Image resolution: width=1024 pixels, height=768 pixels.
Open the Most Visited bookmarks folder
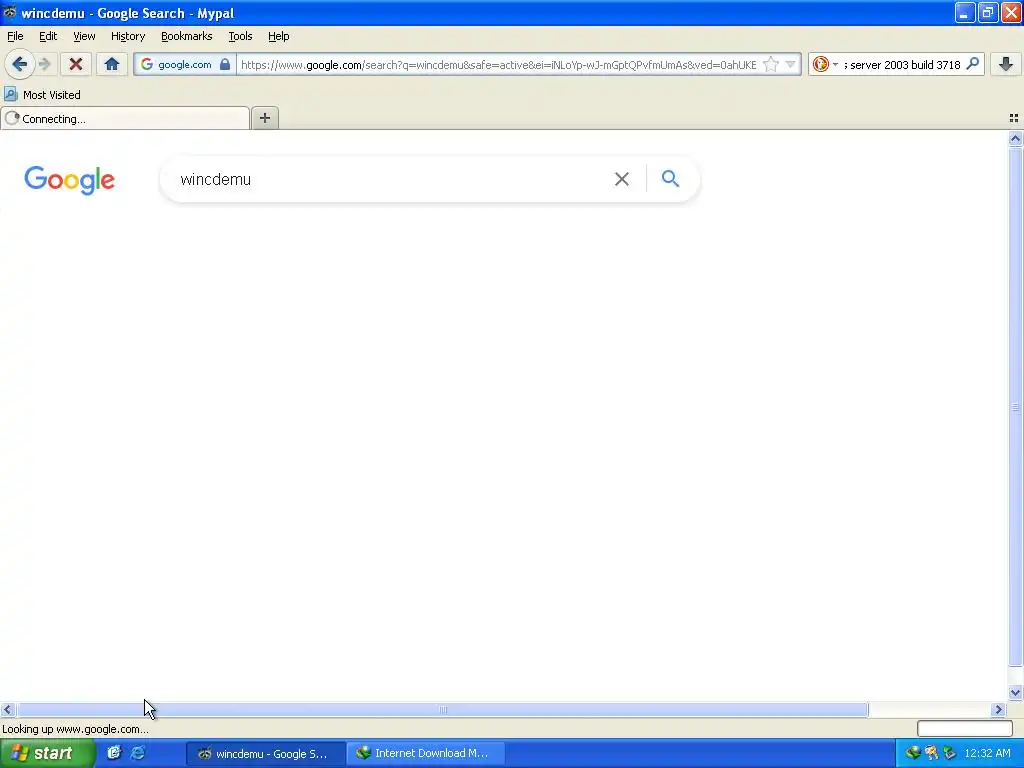pos(42,95)
